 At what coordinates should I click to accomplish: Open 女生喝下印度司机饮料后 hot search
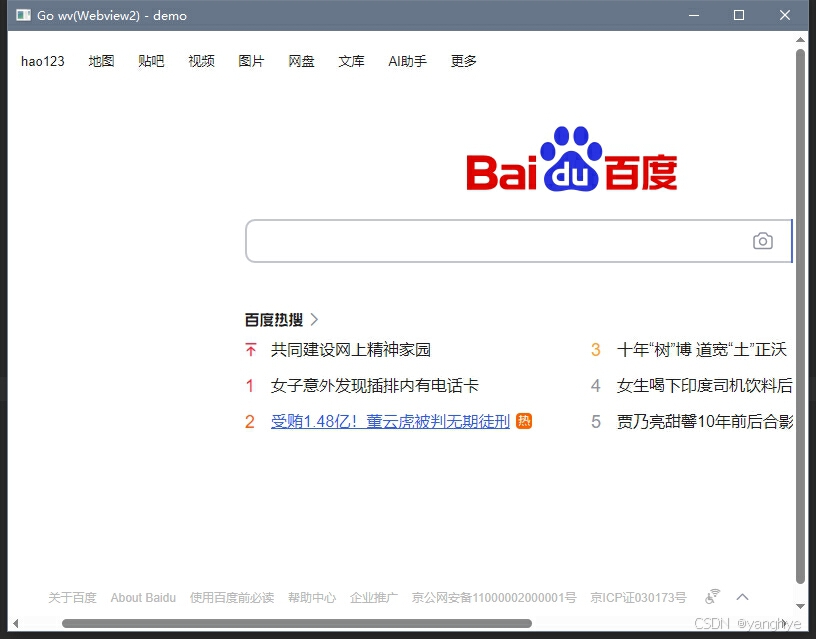point(705,386)
